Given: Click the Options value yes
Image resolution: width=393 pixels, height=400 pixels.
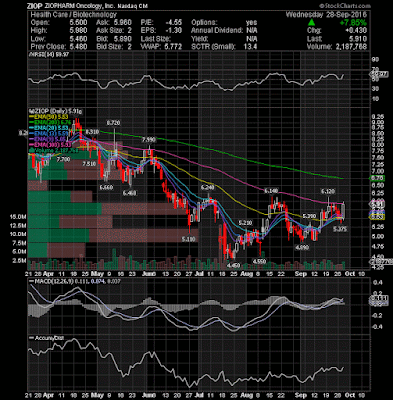Looking at the screenshot, I should (x=251, y=23).
